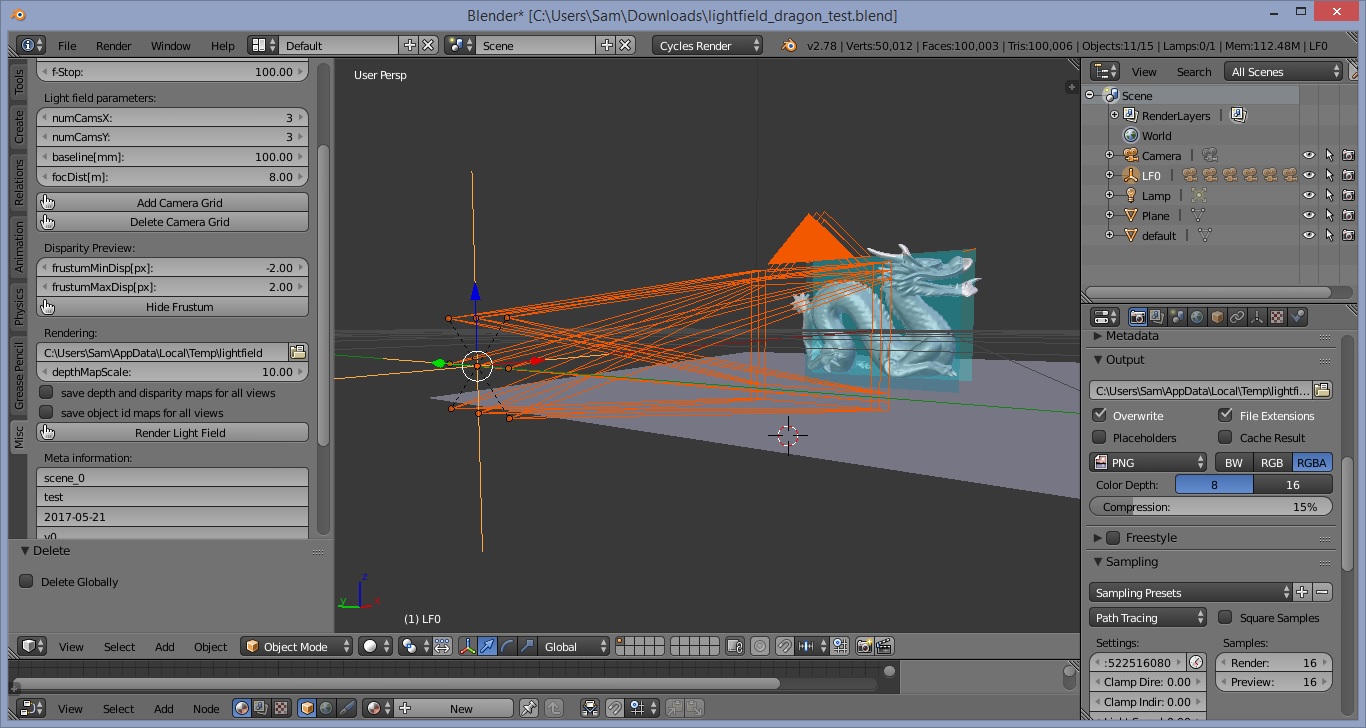This screenshot has width=1366, height=728.
Task: Open the Path Tracing integrator dropdown
Action: (x=1148, y=617)
